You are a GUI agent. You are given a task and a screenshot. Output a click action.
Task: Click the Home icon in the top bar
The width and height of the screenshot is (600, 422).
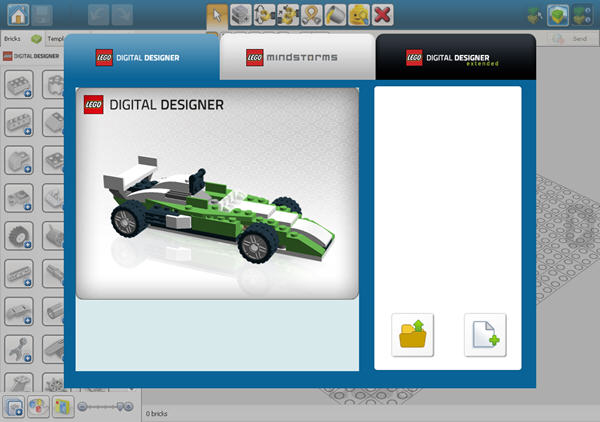(16, 14)
